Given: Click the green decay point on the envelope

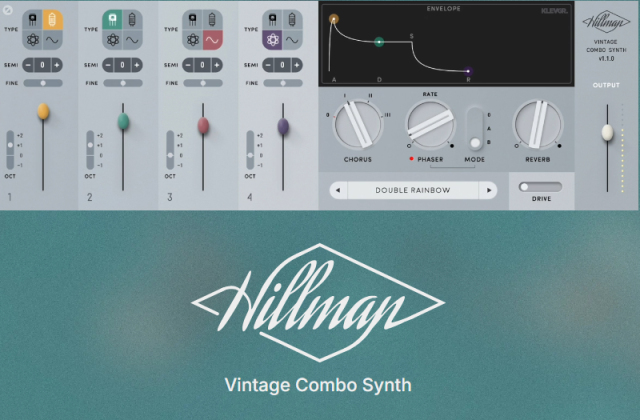Looking at the screenshot, I should point(378,42).
